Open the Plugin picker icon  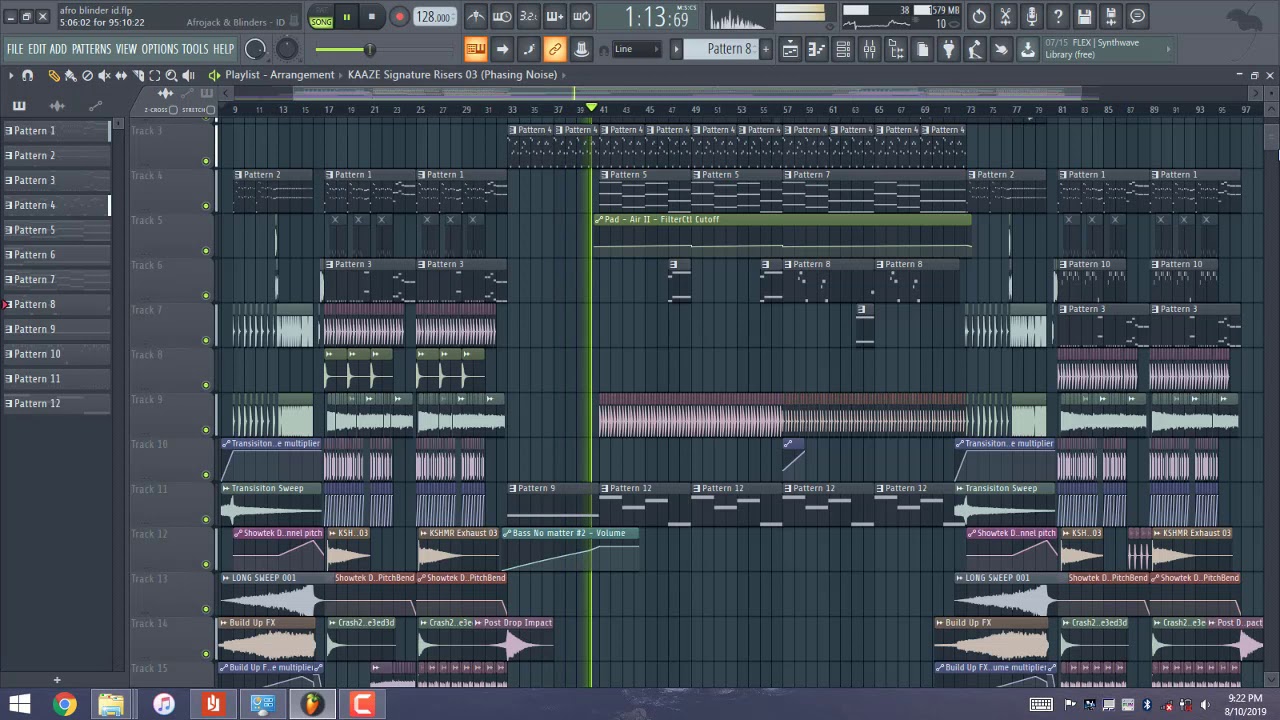click(x=948, y=50)
